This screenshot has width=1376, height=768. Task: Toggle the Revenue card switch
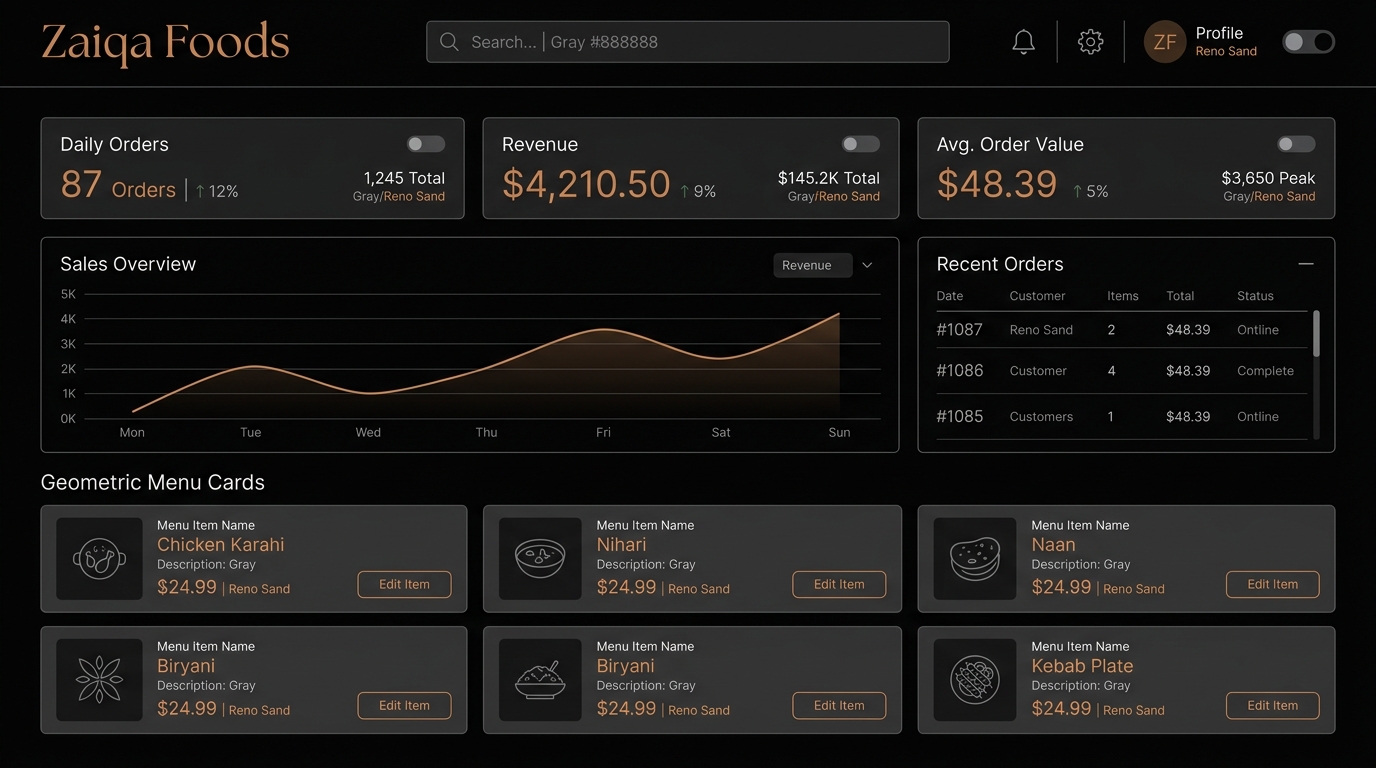(860, 144)
